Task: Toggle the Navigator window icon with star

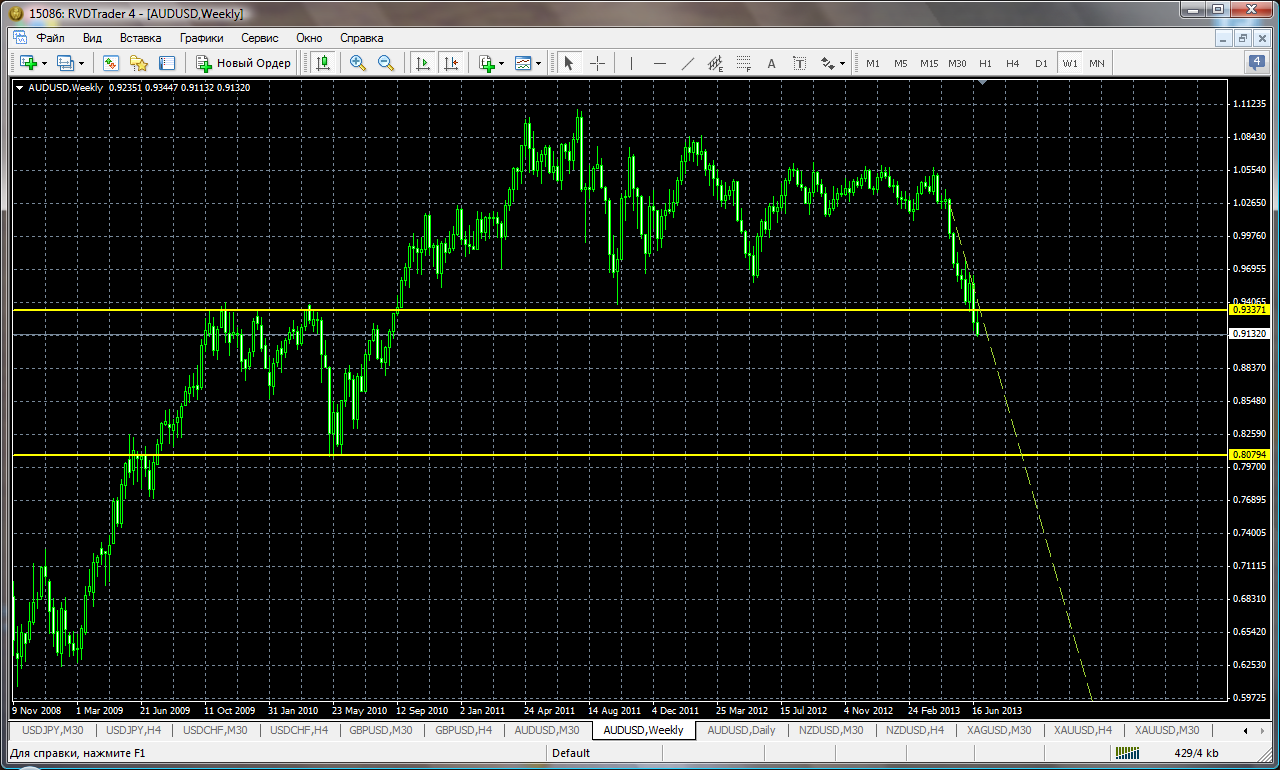Action: 138,63
